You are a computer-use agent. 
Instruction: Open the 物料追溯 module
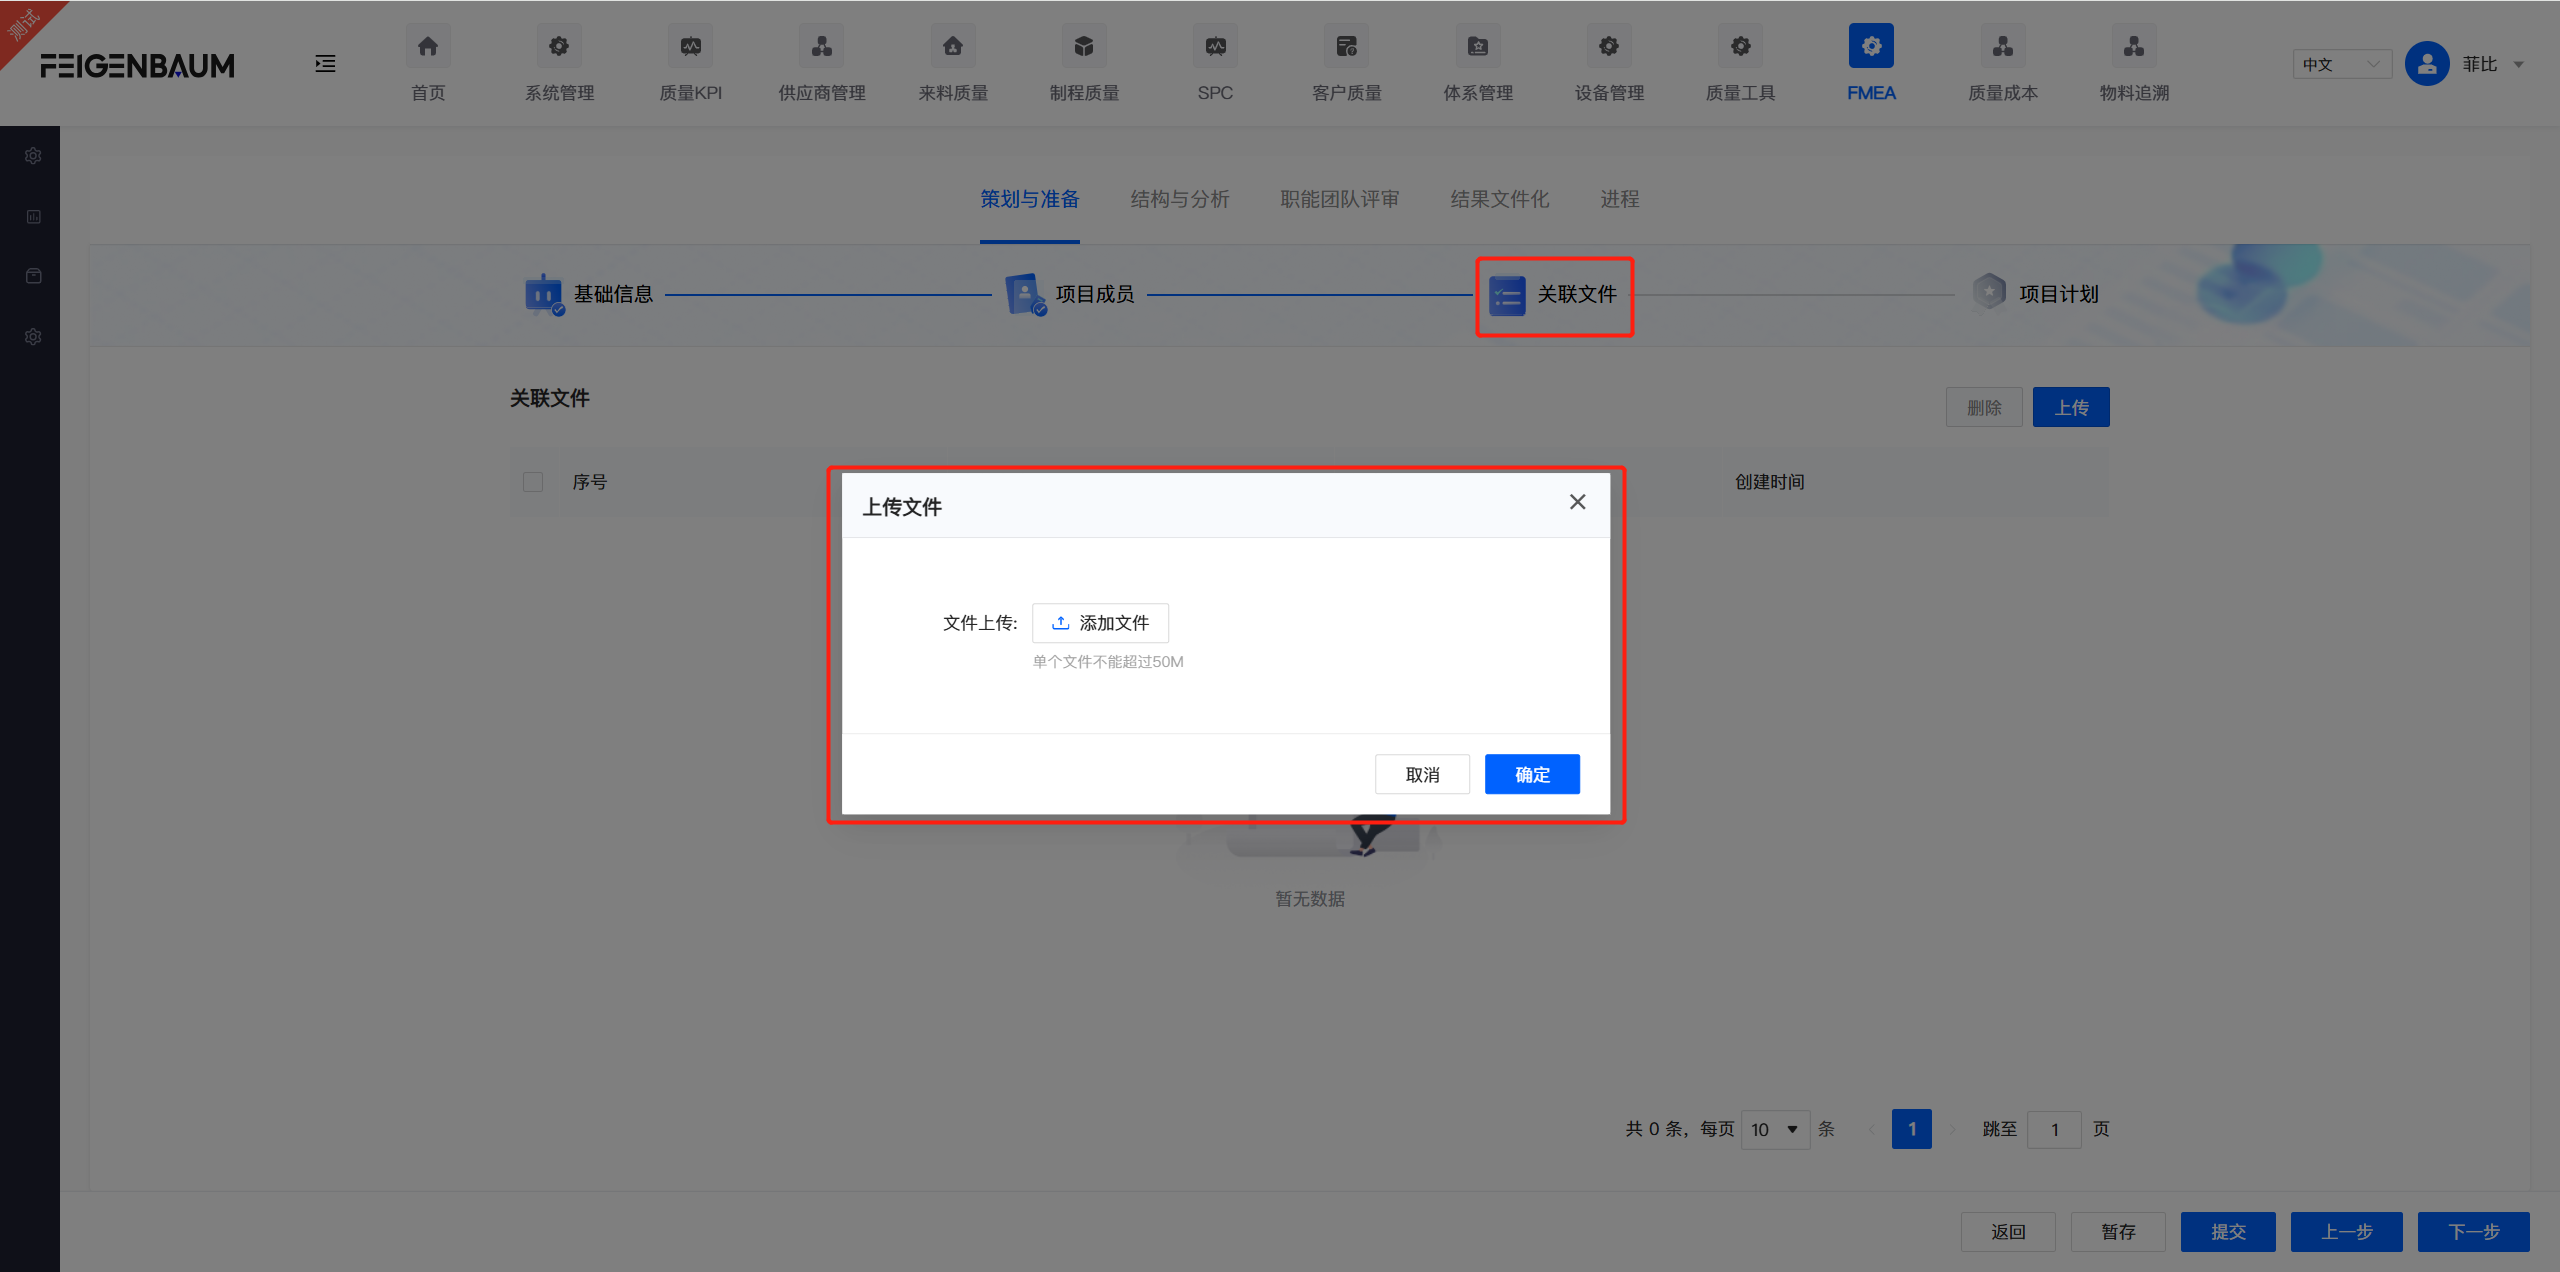tap(2131, 63)
